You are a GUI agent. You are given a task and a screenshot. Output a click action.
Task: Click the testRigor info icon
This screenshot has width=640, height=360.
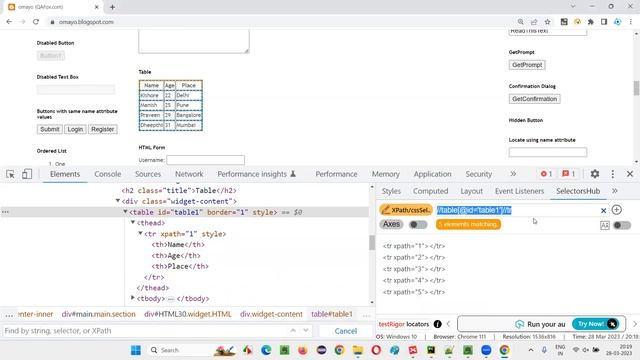coord(438,324)
